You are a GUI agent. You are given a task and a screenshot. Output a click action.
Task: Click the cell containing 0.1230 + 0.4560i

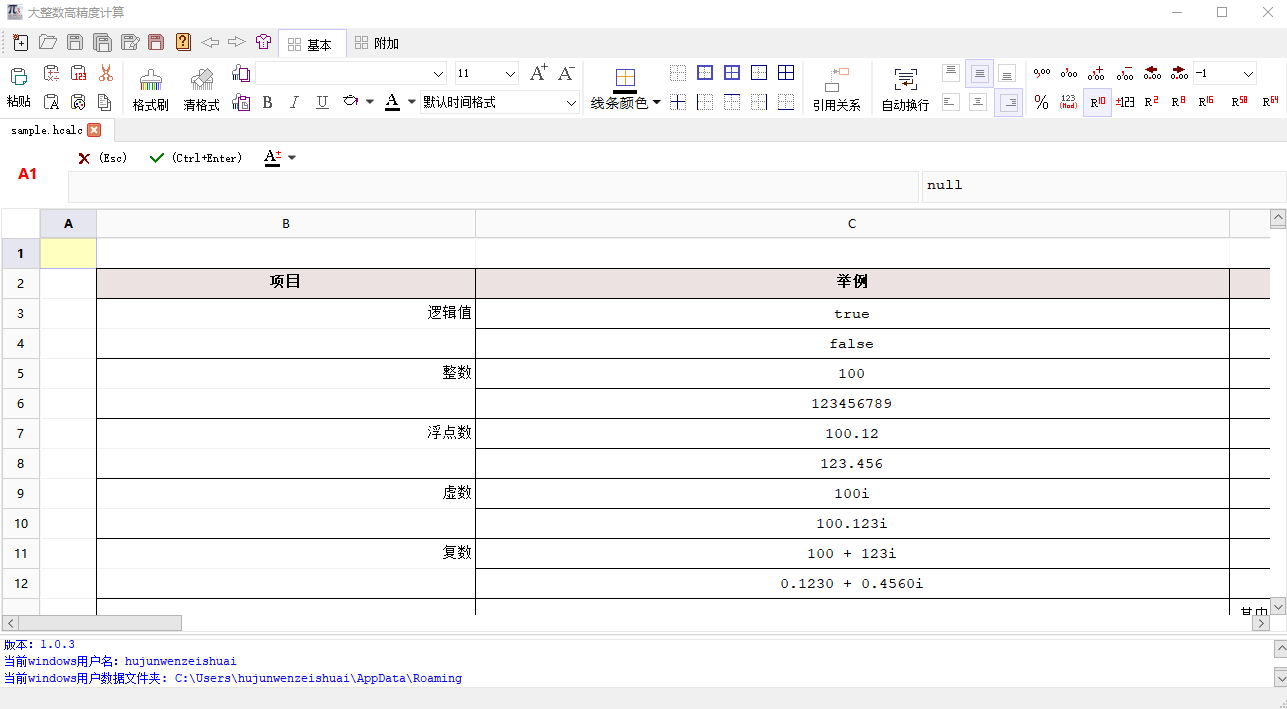click(x=852, y=584)
